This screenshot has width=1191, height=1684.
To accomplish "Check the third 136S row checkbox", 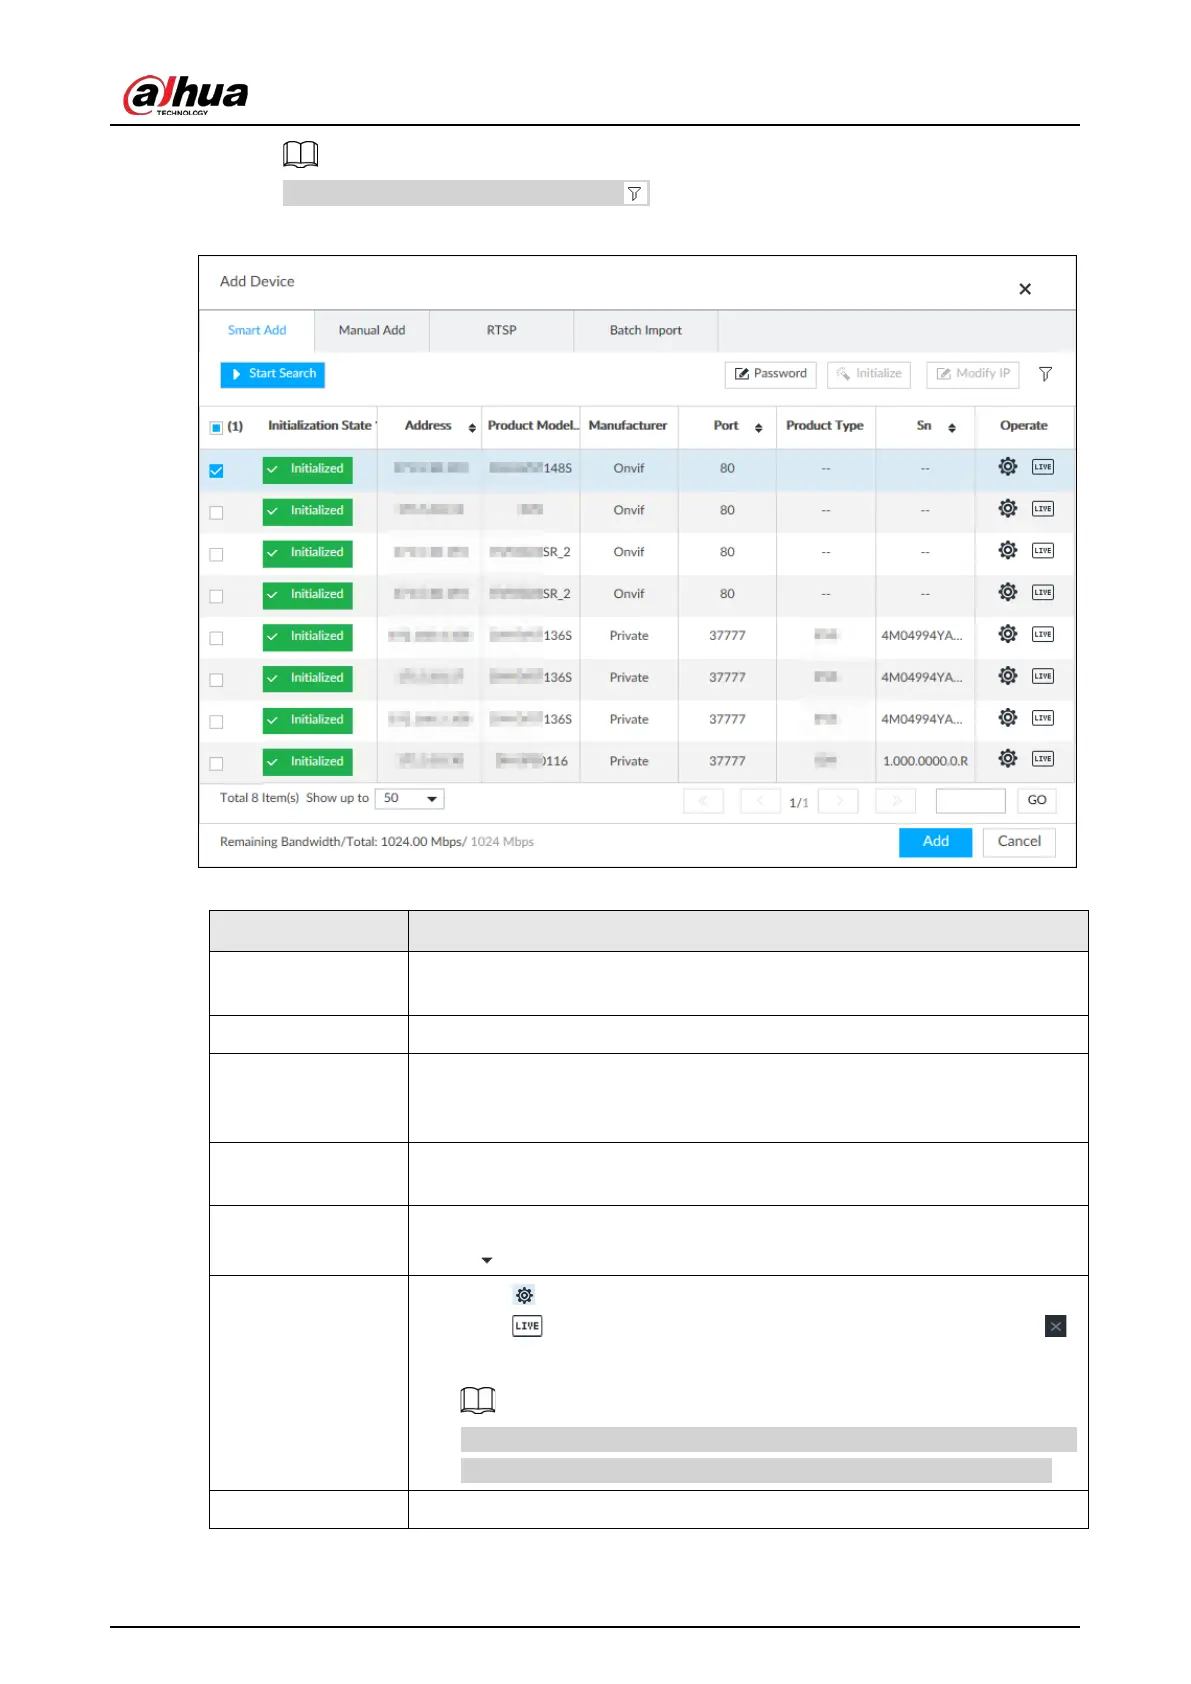I will (216, 722).
